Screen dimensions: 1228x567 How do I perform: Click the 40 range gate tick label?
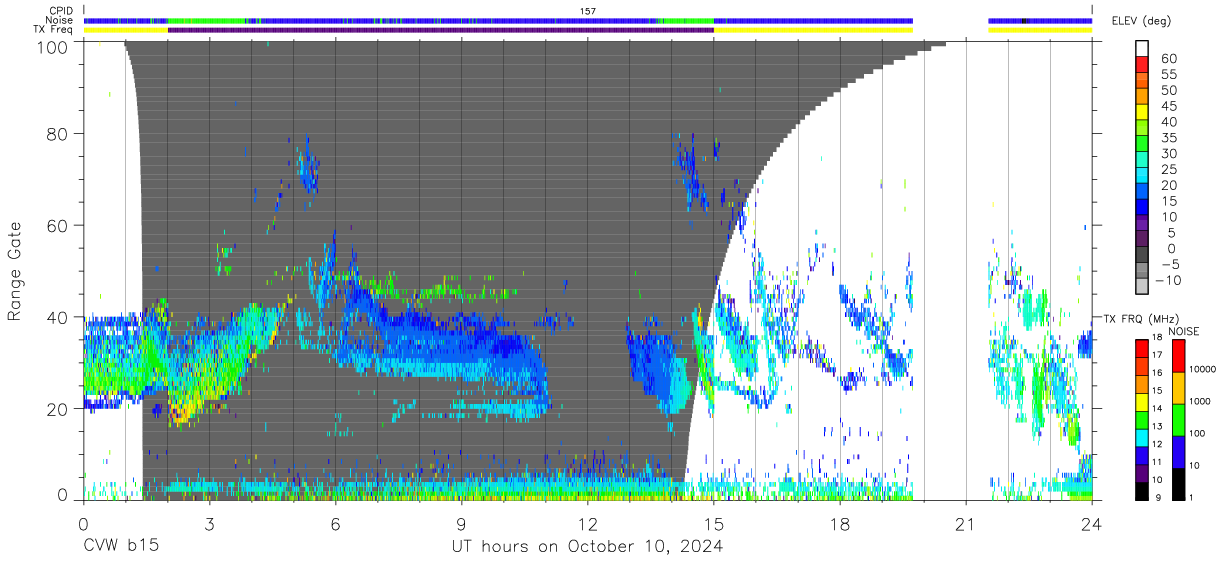pyautogui.click(x=58, y=317)
